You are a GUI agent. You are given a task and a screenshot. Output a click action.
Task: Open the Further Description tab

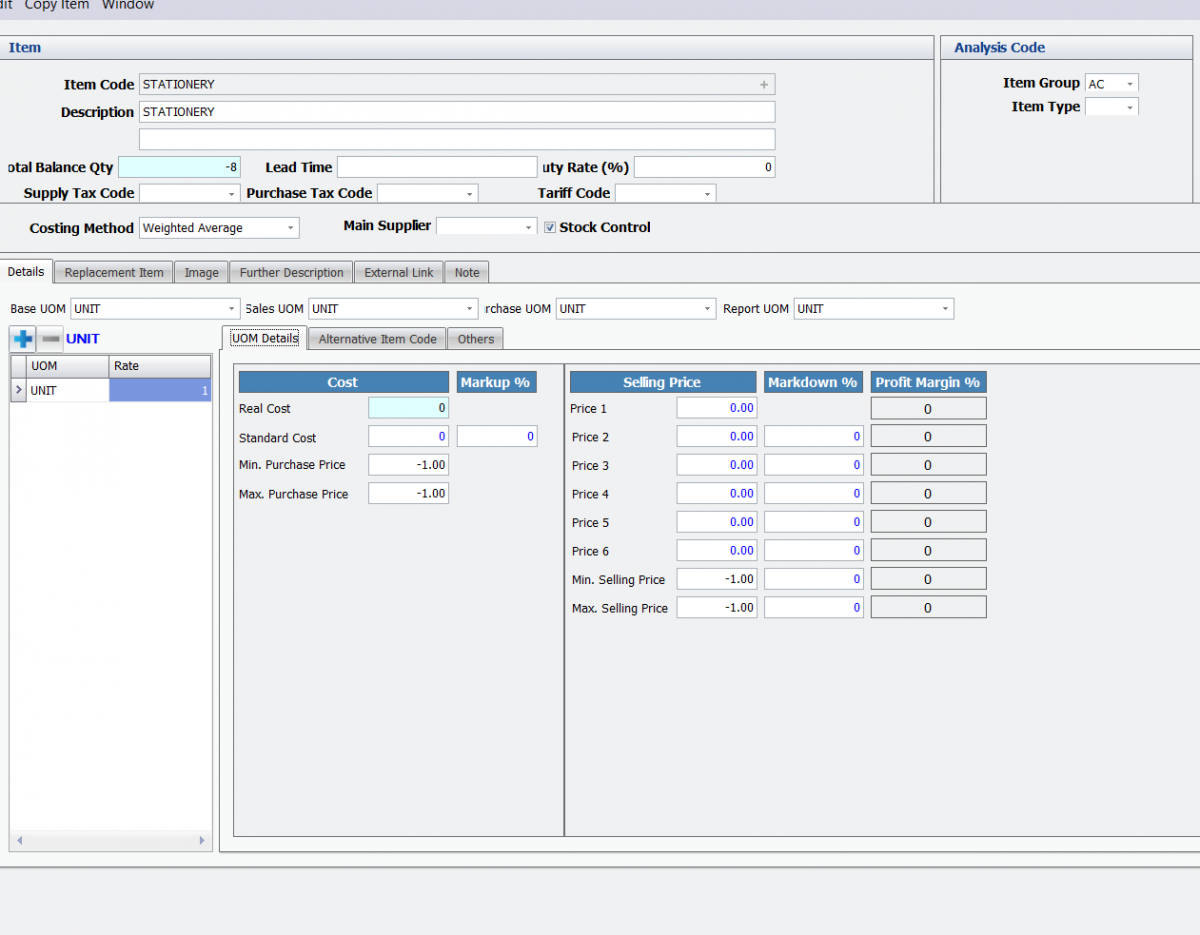[x=290, y=271]
